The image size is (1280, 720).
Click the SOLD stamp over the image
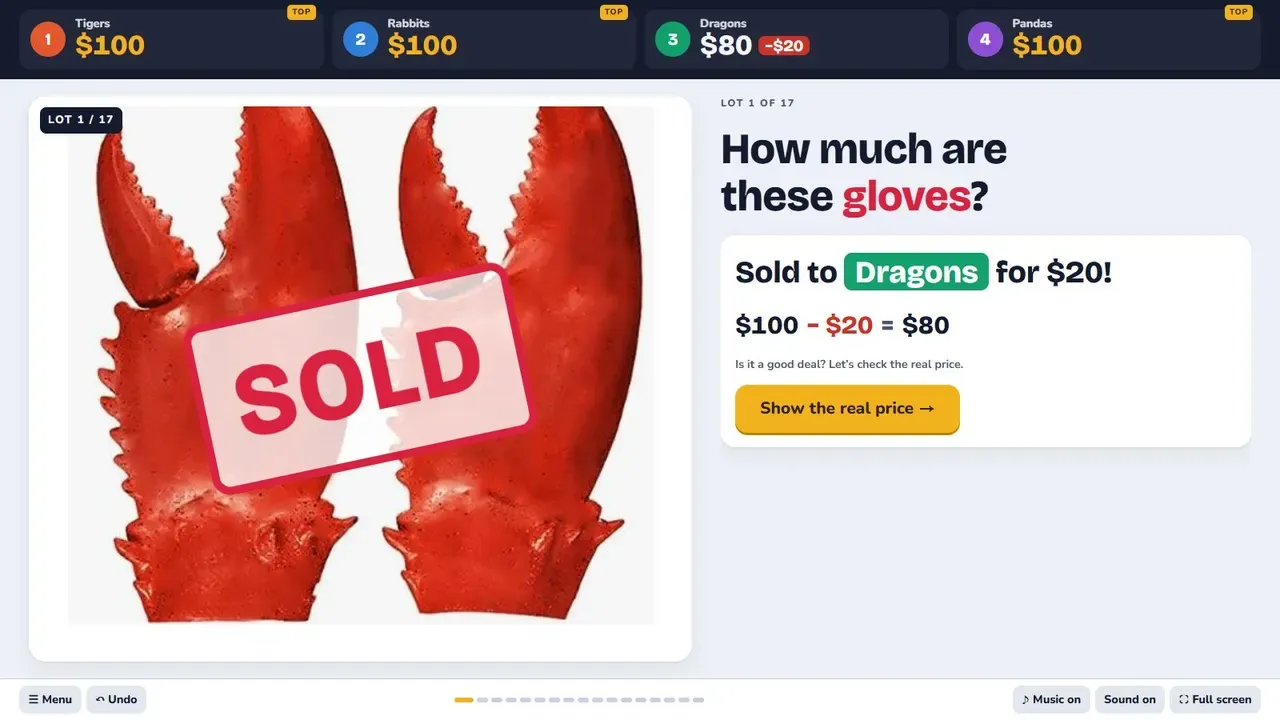click(361, 378)
